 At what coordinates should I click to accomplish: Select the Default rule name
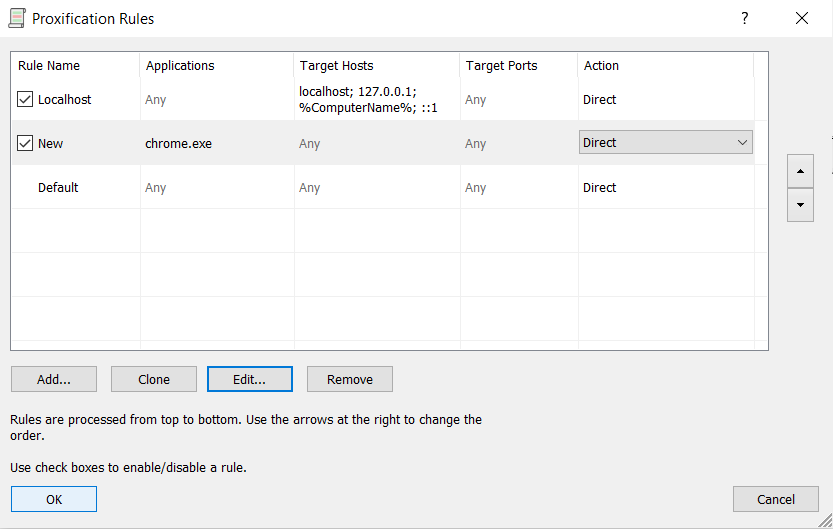point(58,187)
